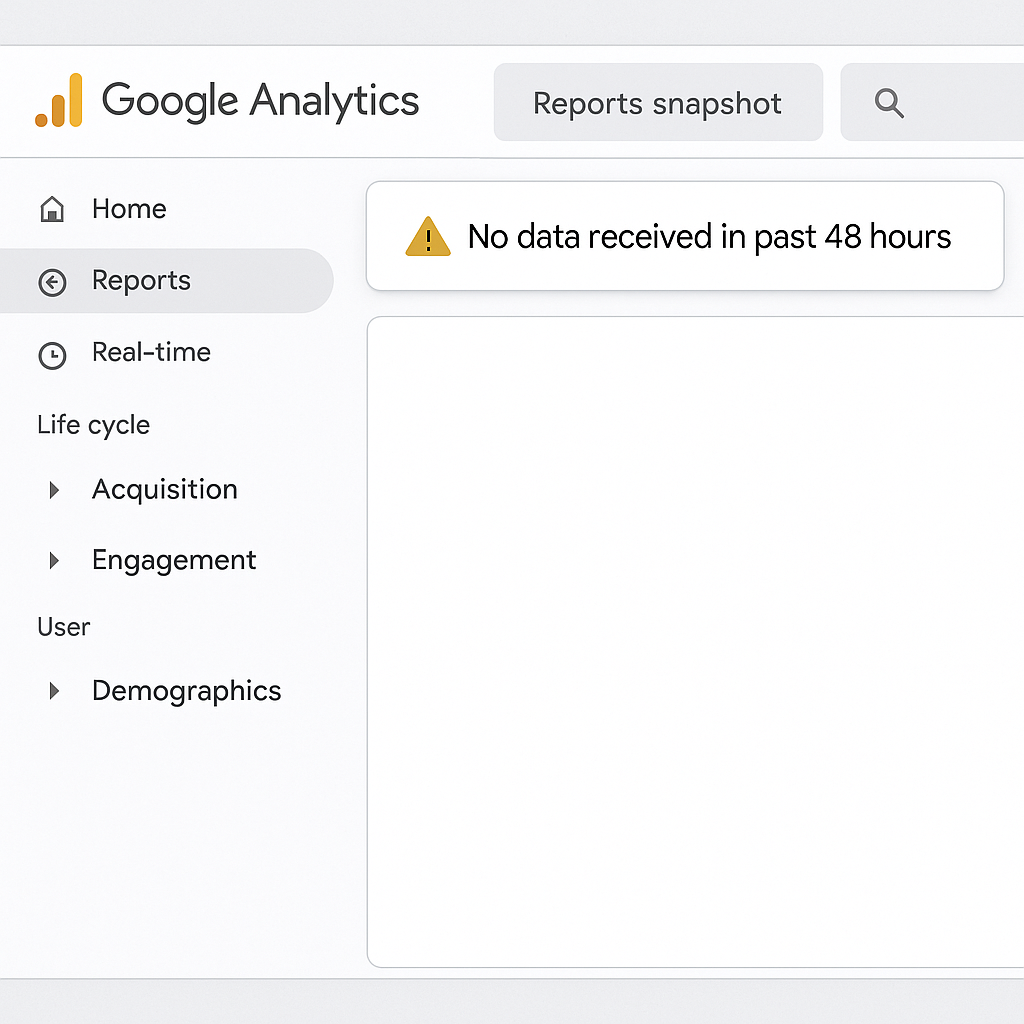Expand the Demographics section arrow
Image resolution: width=1024 pixels, height=1024 pixels.
pyautogui.click(x=54, y=691)
